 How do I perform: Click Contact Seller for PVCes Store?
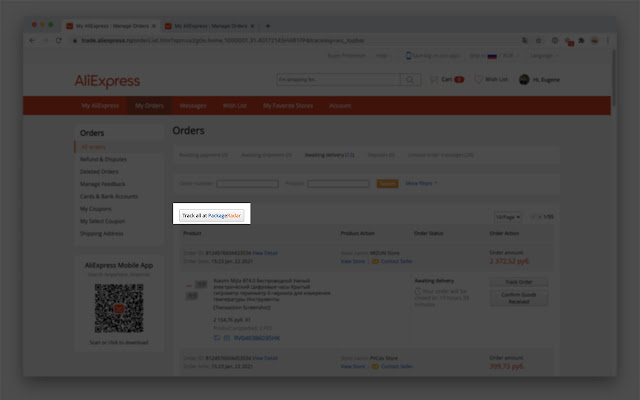coord(396,366)
